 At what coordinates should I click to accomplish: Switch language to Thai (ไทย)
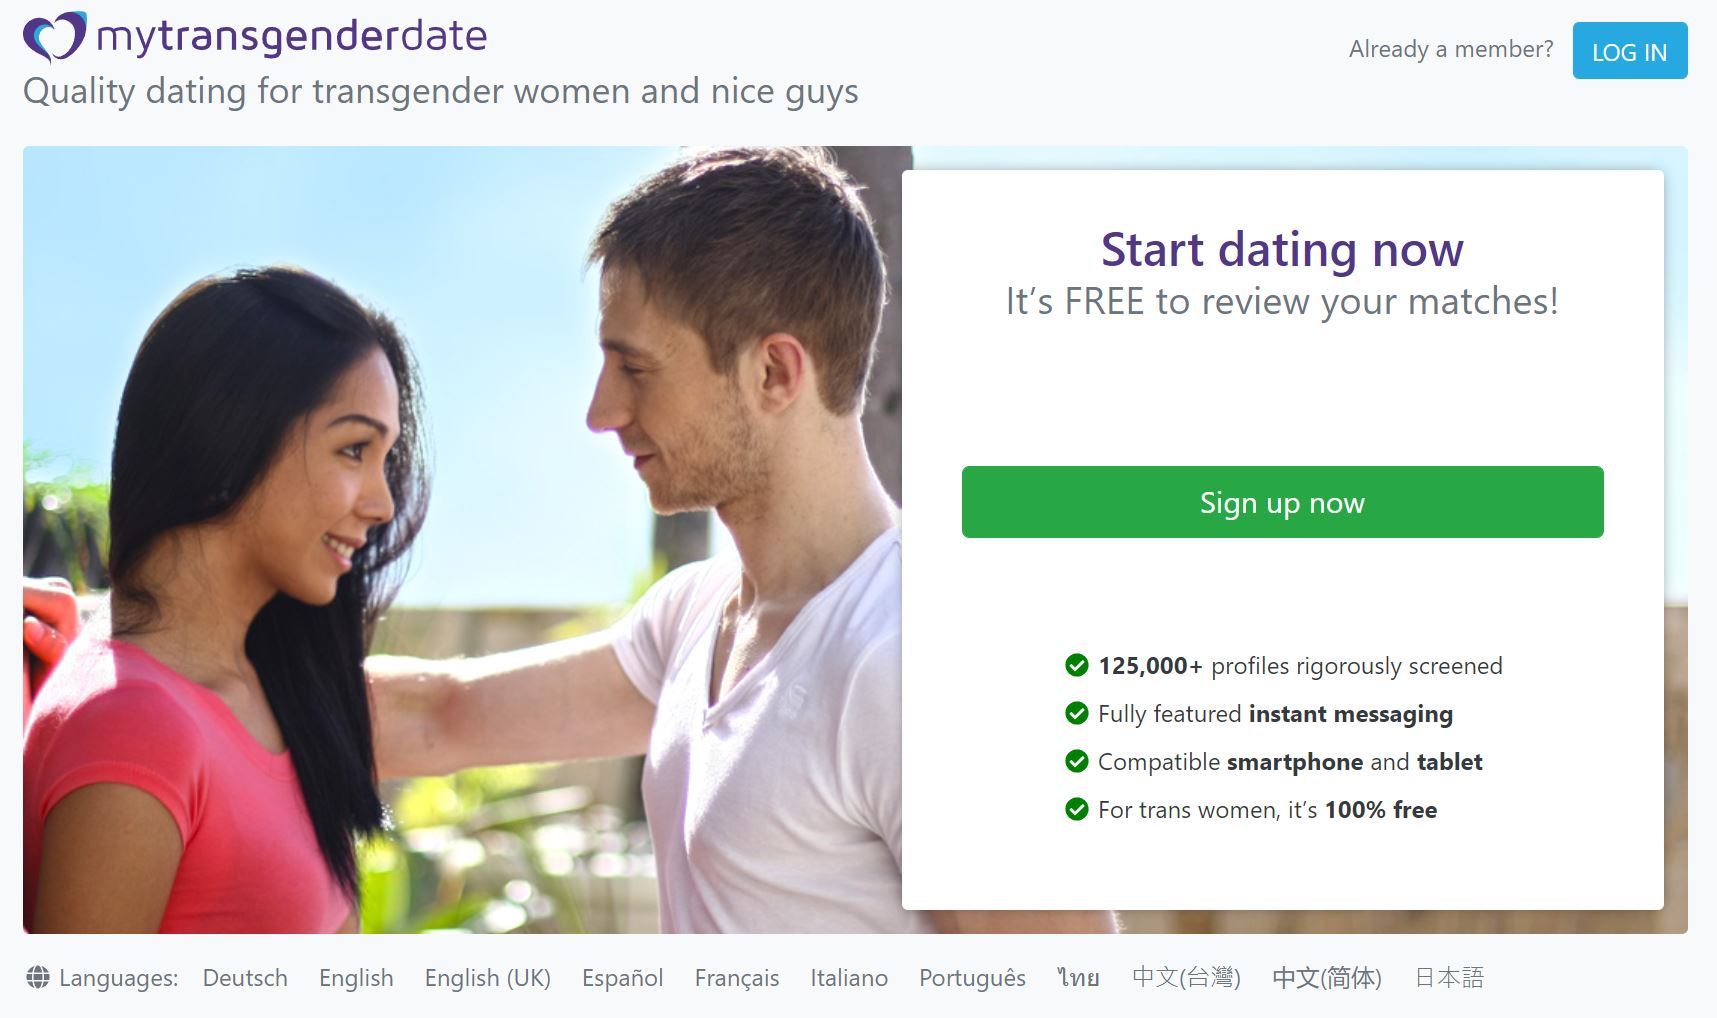1079,978
